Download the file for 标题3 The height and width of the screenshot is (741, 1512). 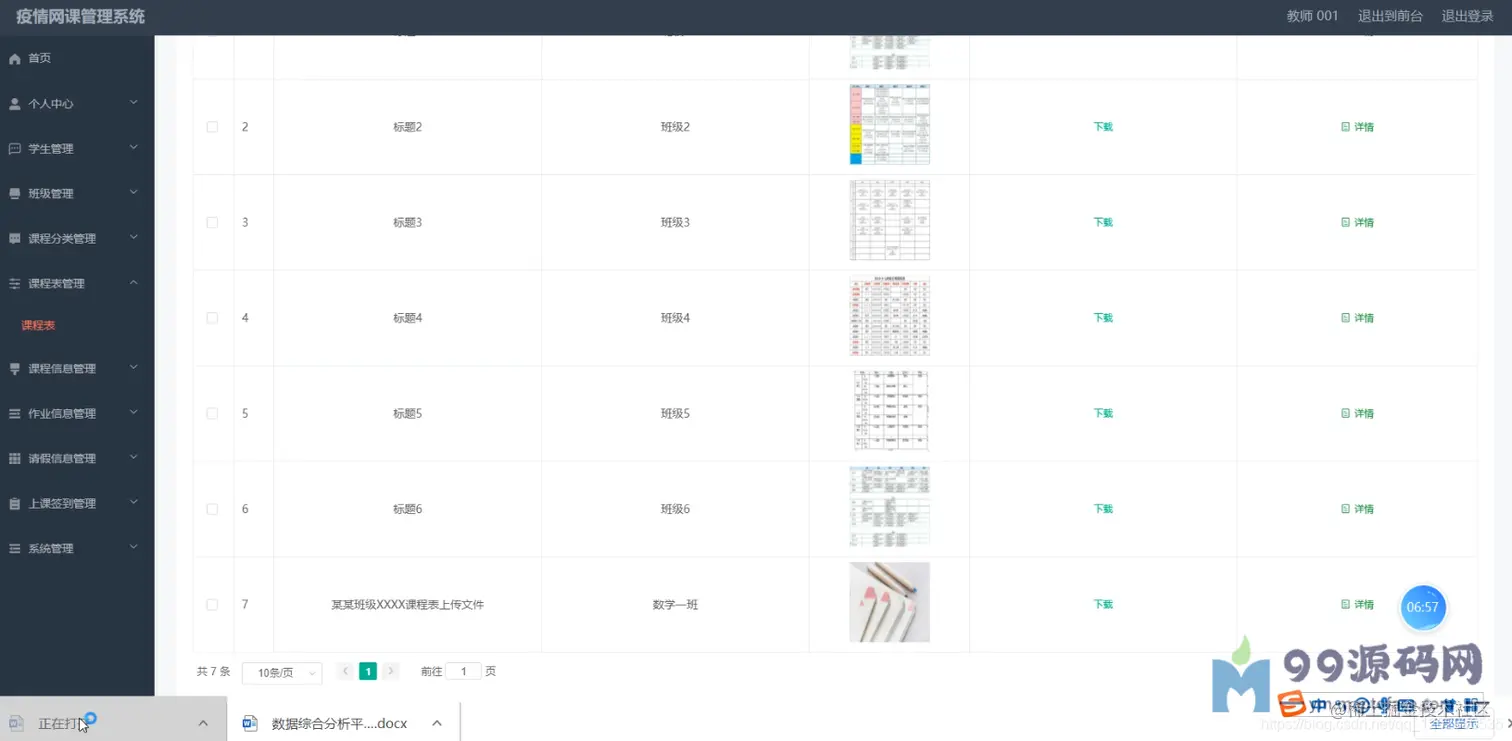(1103, 222)
